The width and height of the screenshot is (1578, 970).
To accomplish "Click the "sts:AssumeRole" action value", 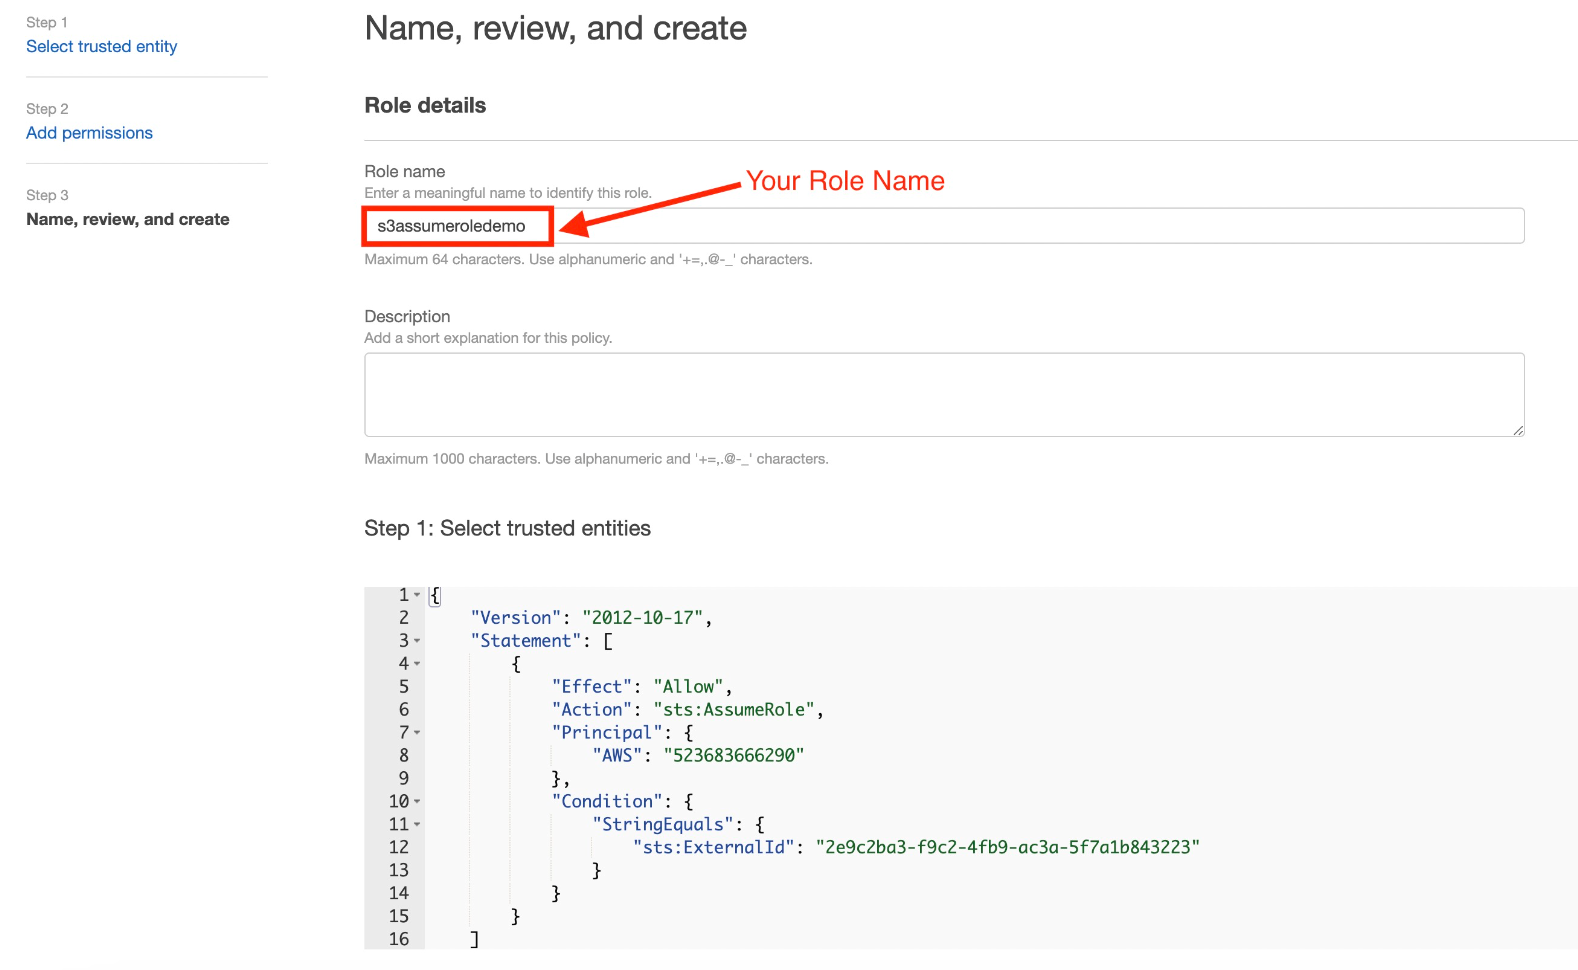I will tap(737, 710).
